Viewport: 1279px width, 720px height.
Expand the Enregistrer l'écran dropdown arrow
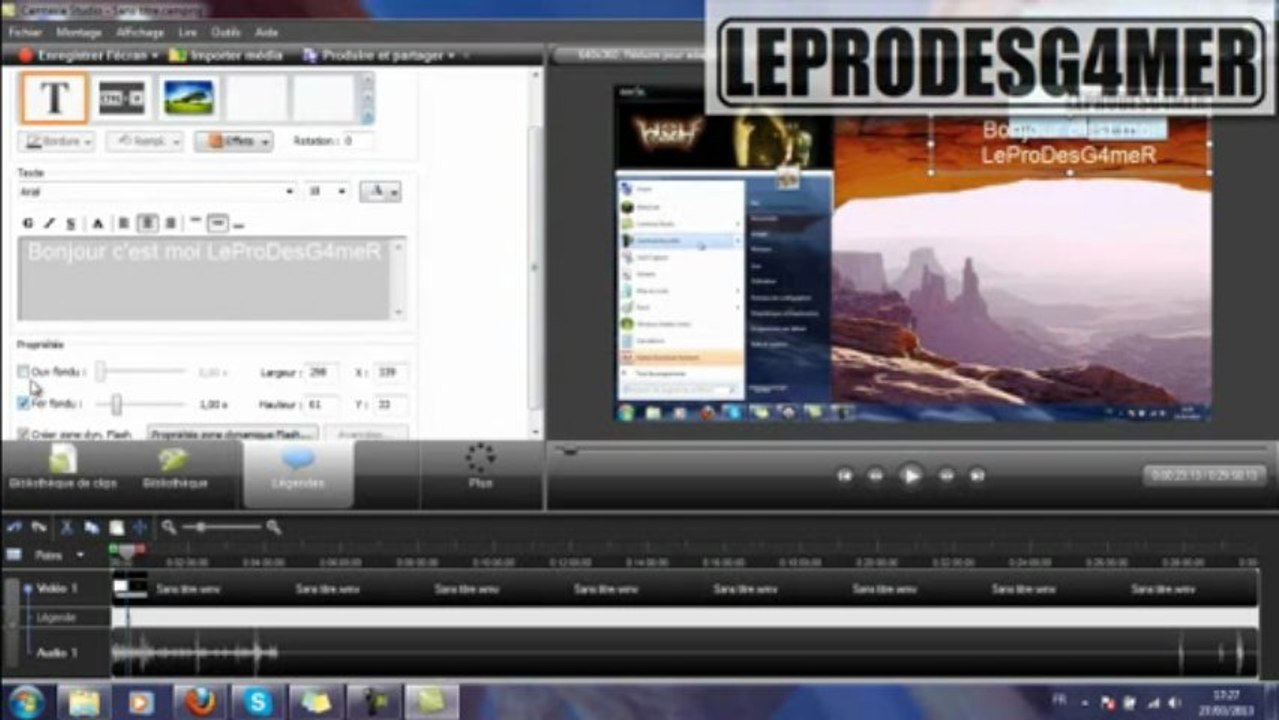[x=154, y=56]
